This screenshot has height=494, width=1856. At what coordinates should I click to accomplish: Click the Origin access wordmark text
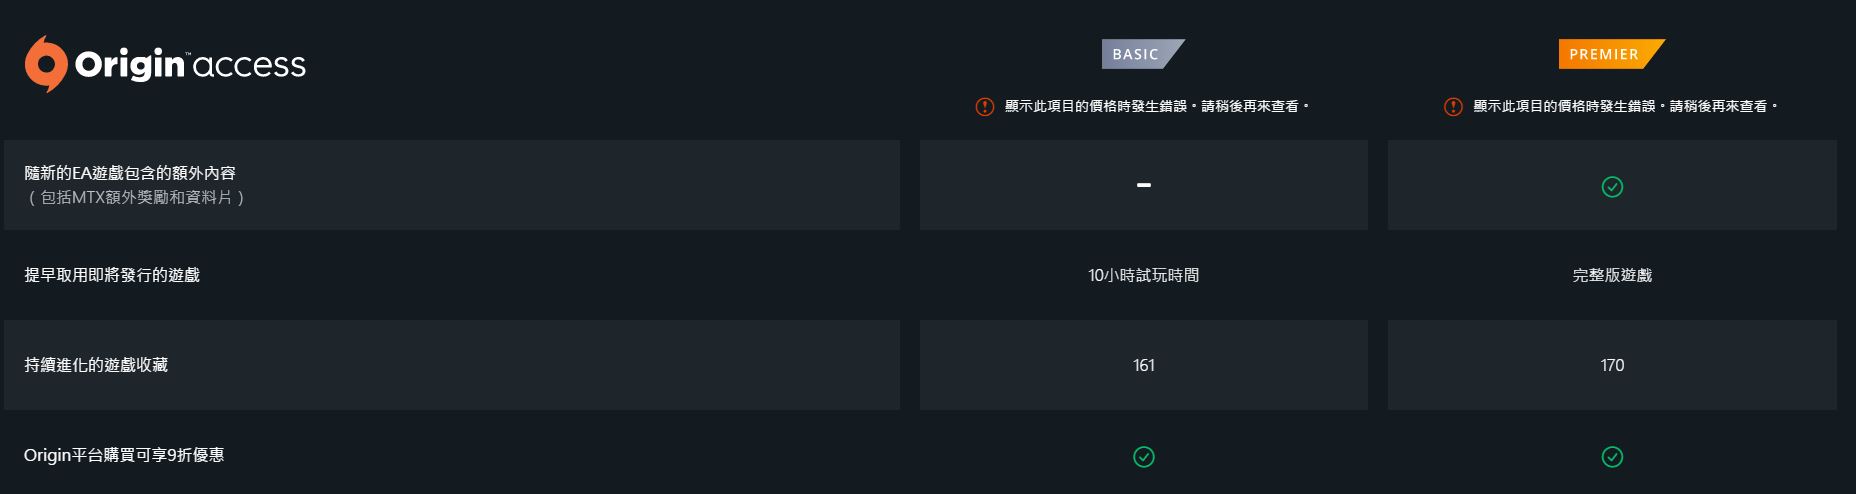pos(190,65)
